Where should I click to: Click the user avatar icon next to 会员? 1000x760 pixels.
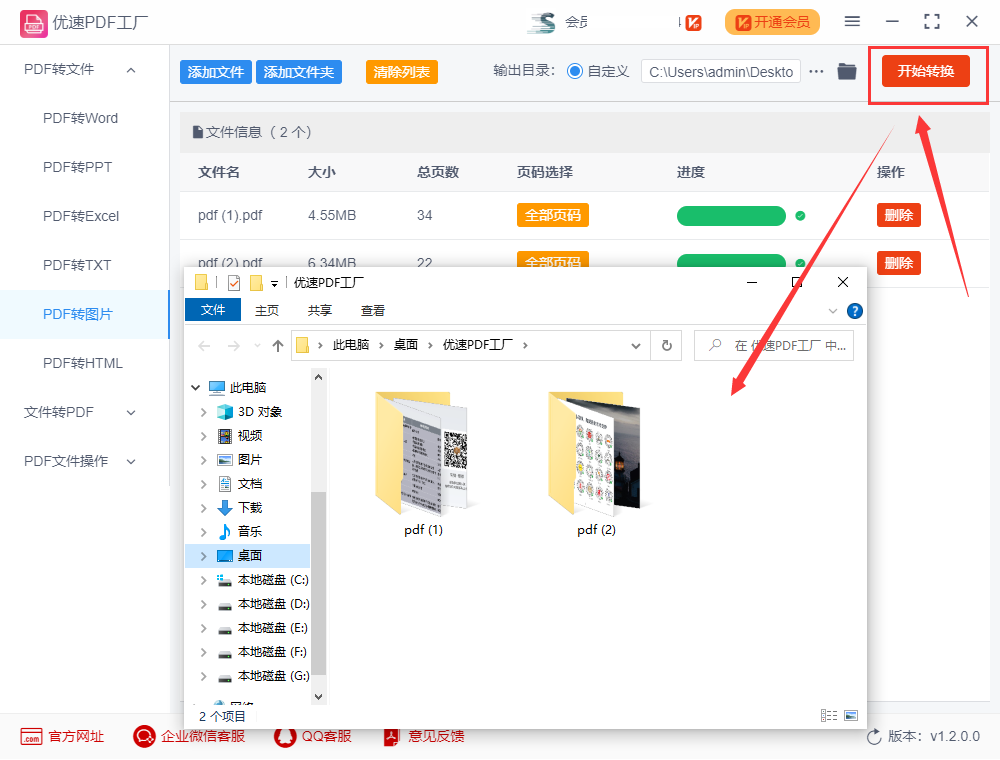(x=542, y=23)
